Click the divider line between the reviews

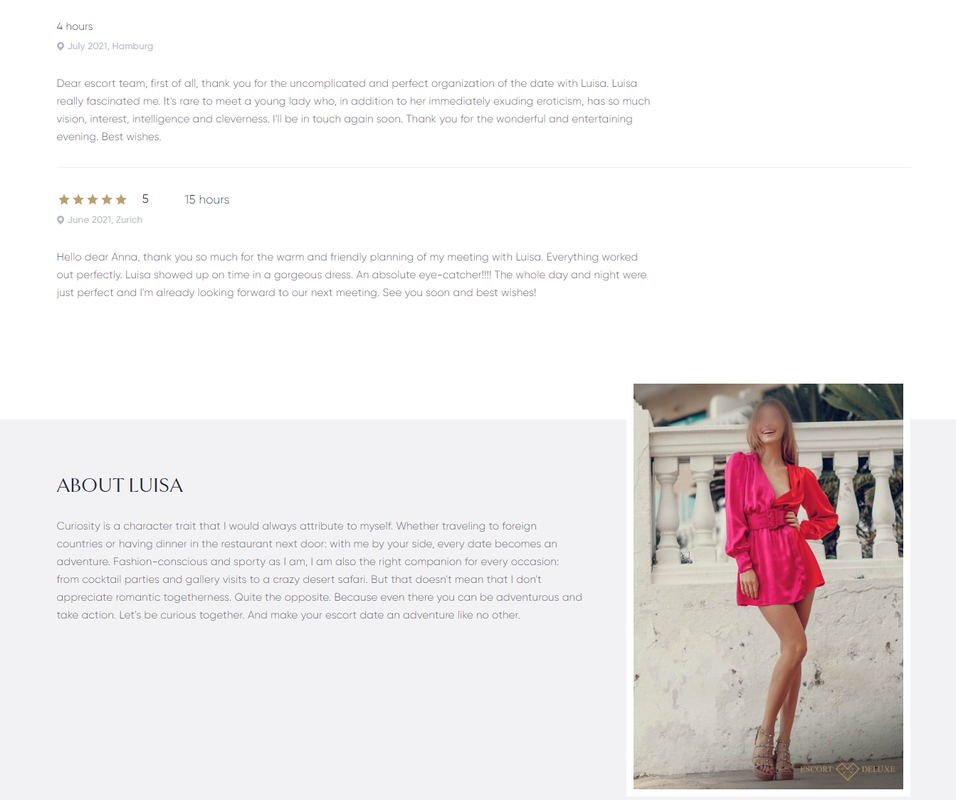coord(483,167)
